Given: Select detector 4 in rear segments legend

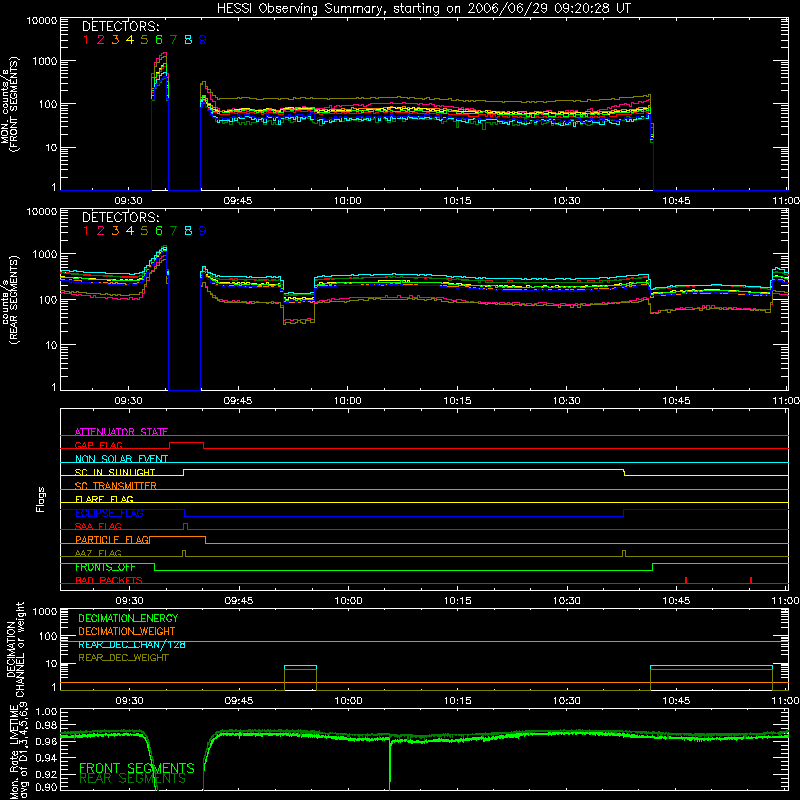Looking at the screenshot, I should [130, 231].
